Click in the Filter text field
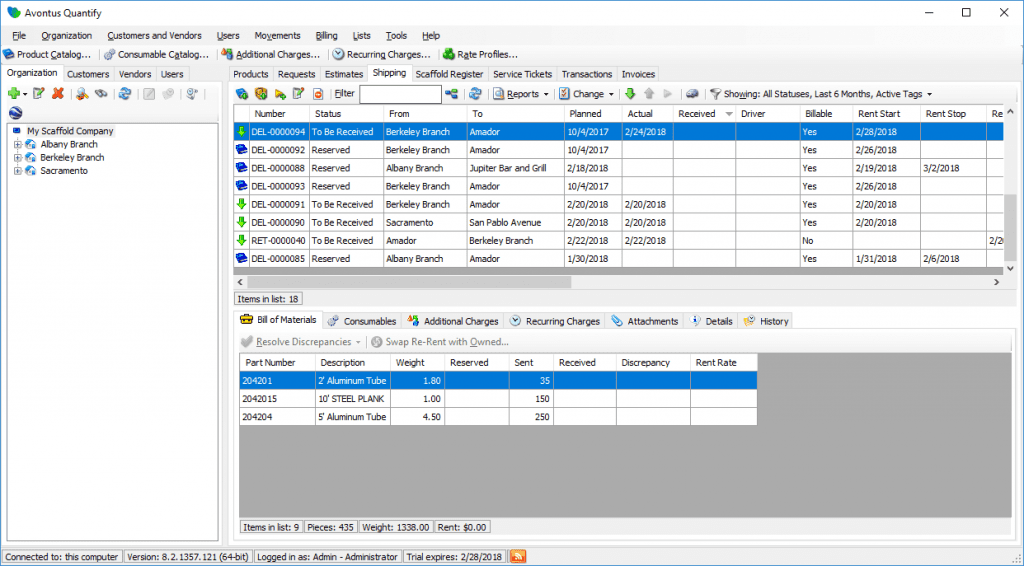The image size is (1024, 566). click(x=400, y=94)
